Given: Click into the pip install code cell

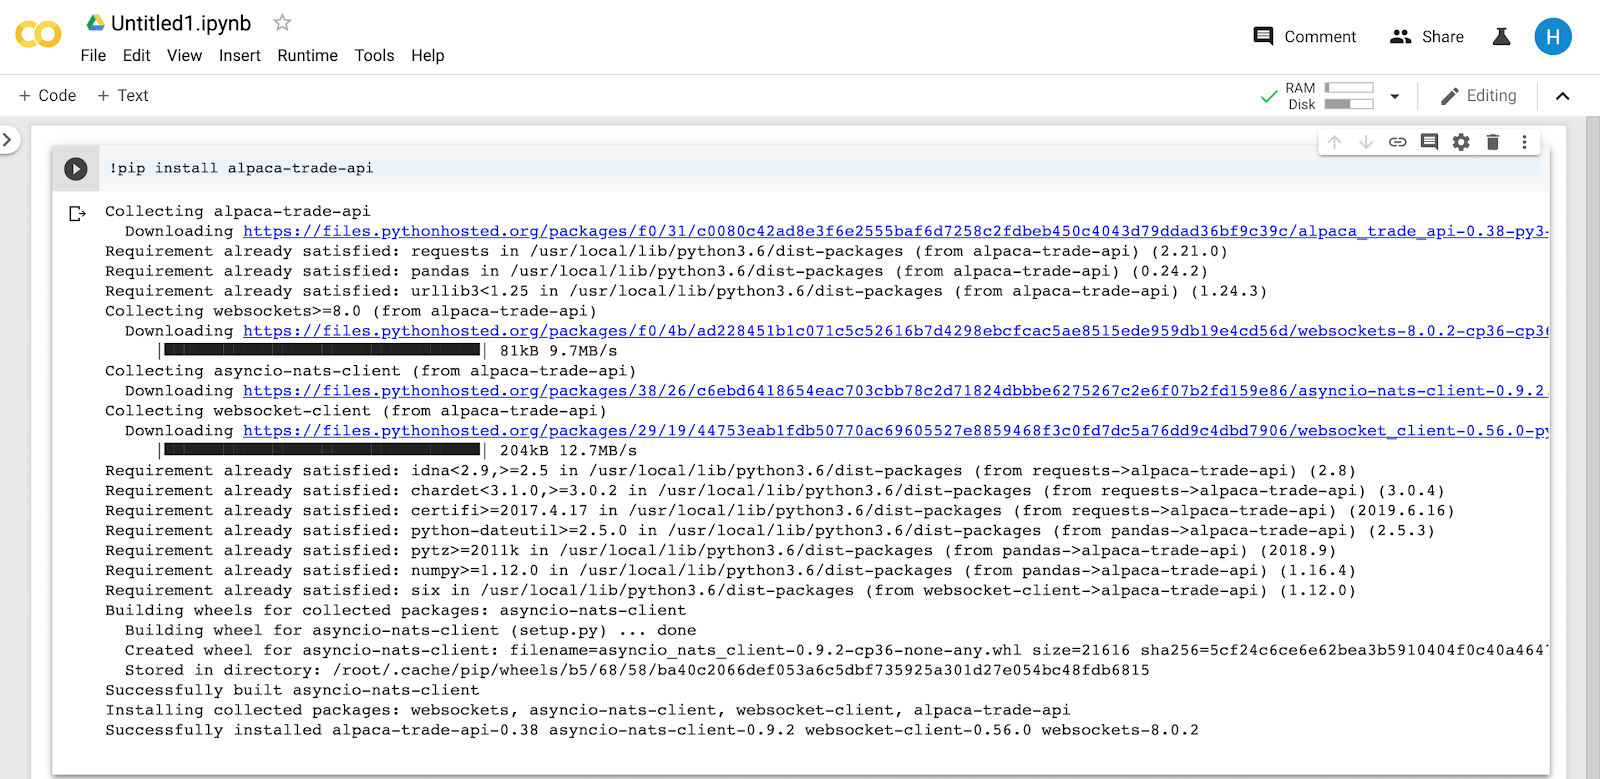Looking at the screenshot, I should click(x=824, y=169).
